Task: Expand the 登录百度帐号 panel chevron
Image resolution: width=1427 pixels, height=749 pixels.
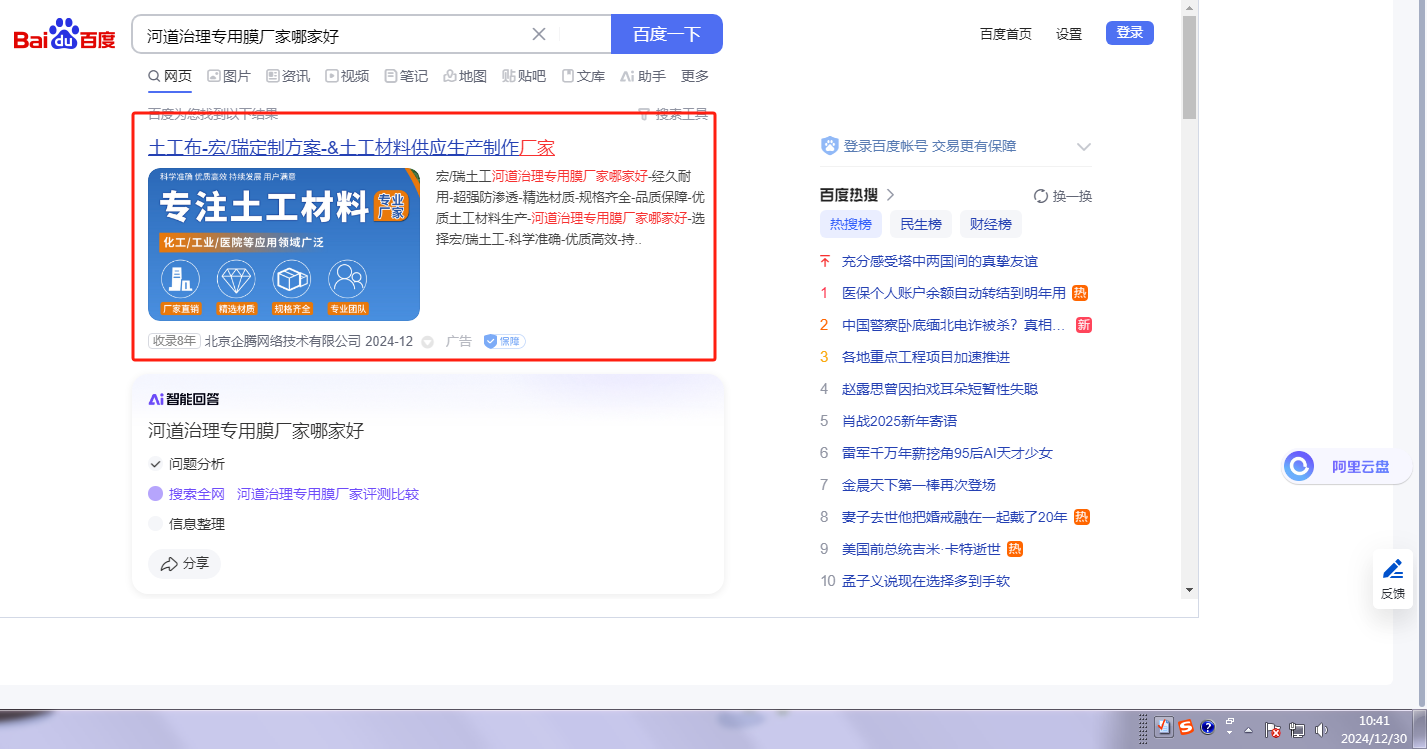Action: (x=1083, y=147)
